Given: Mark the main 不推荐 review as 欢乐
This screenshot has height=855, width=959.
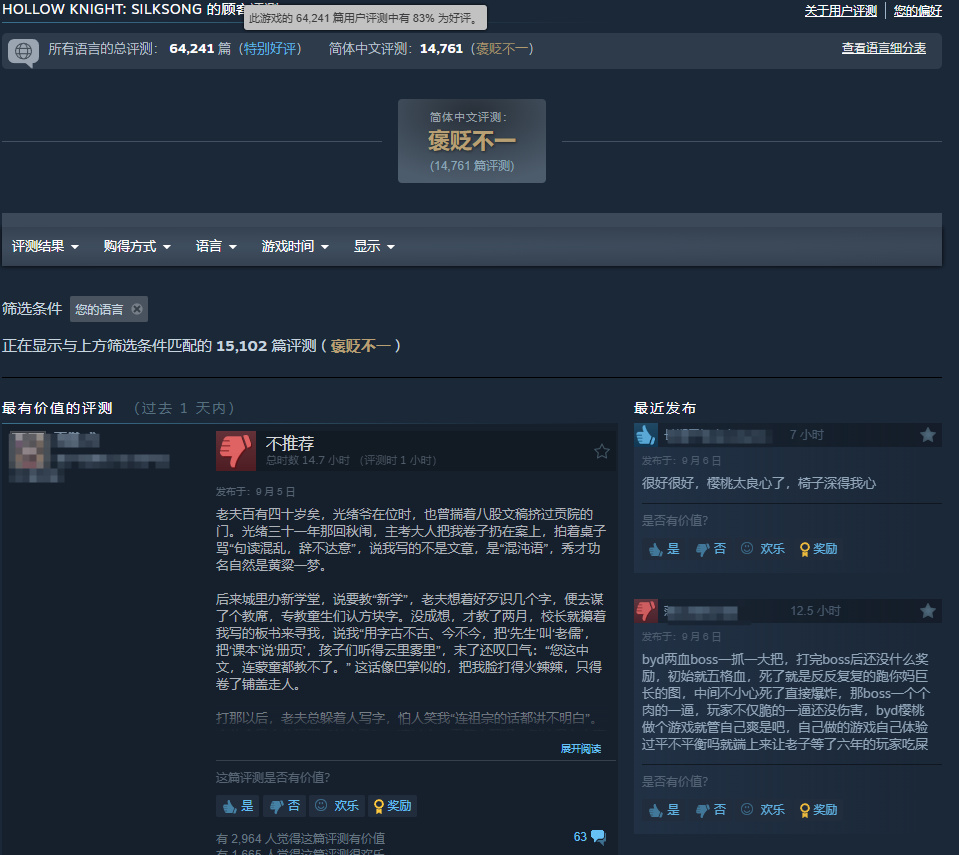Looking at the screenshot, I should click(337, 806).
